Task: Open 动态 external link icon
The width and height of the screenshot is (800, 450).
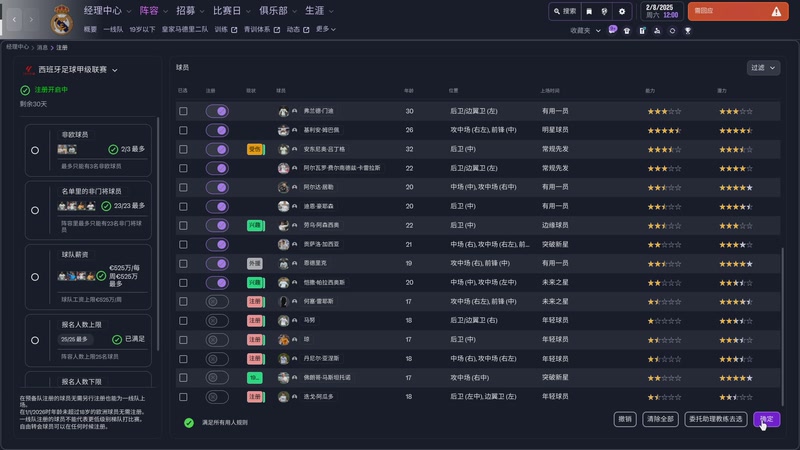Action: 306,30
